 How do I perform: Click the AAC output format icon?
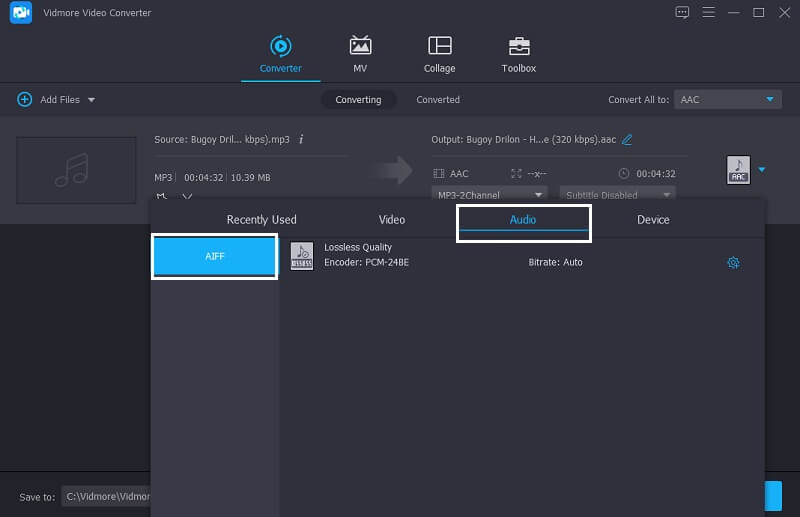pos(738,171)
